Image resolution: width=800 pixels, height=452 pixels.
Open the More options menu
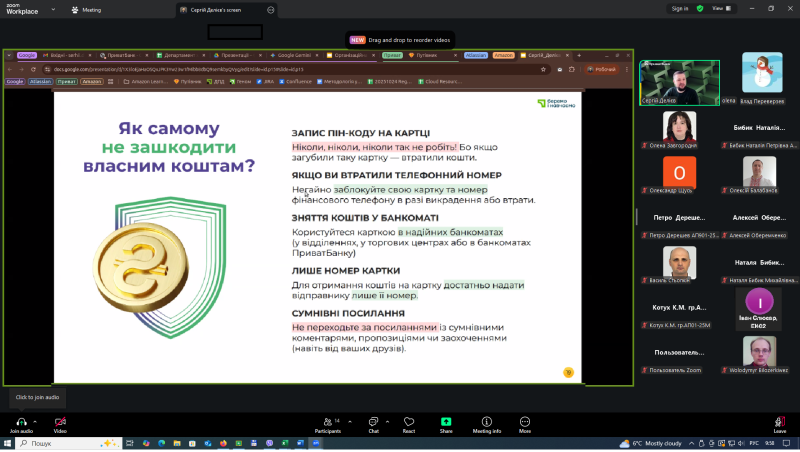coord(525,422)
